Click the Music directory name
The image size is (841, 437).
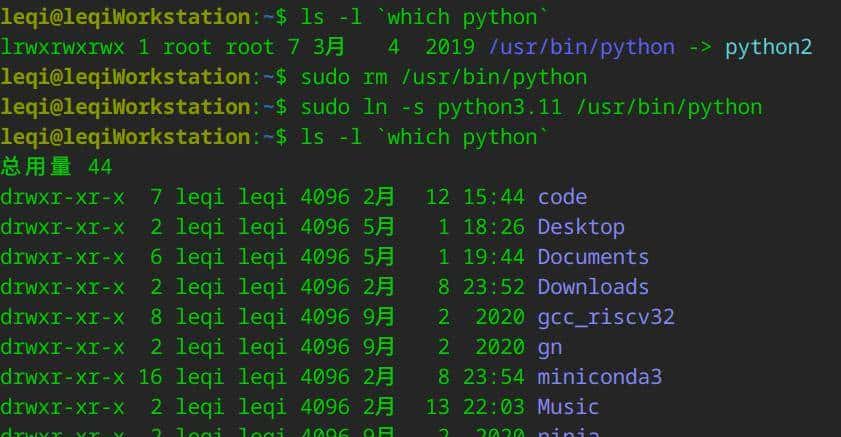tap(568, 407)
